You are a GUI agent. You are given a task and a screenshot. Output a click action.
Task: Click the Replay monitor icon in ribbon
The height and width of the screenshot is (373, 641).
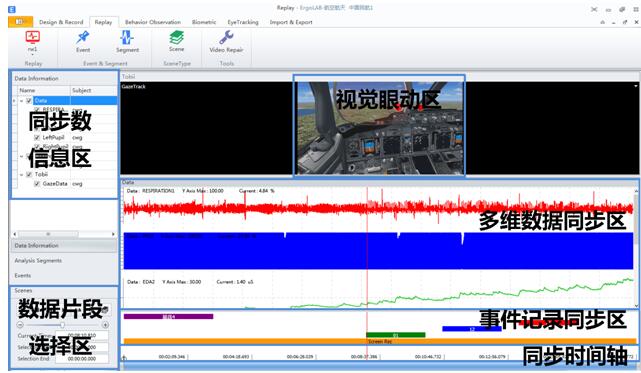tap(32, 37)
